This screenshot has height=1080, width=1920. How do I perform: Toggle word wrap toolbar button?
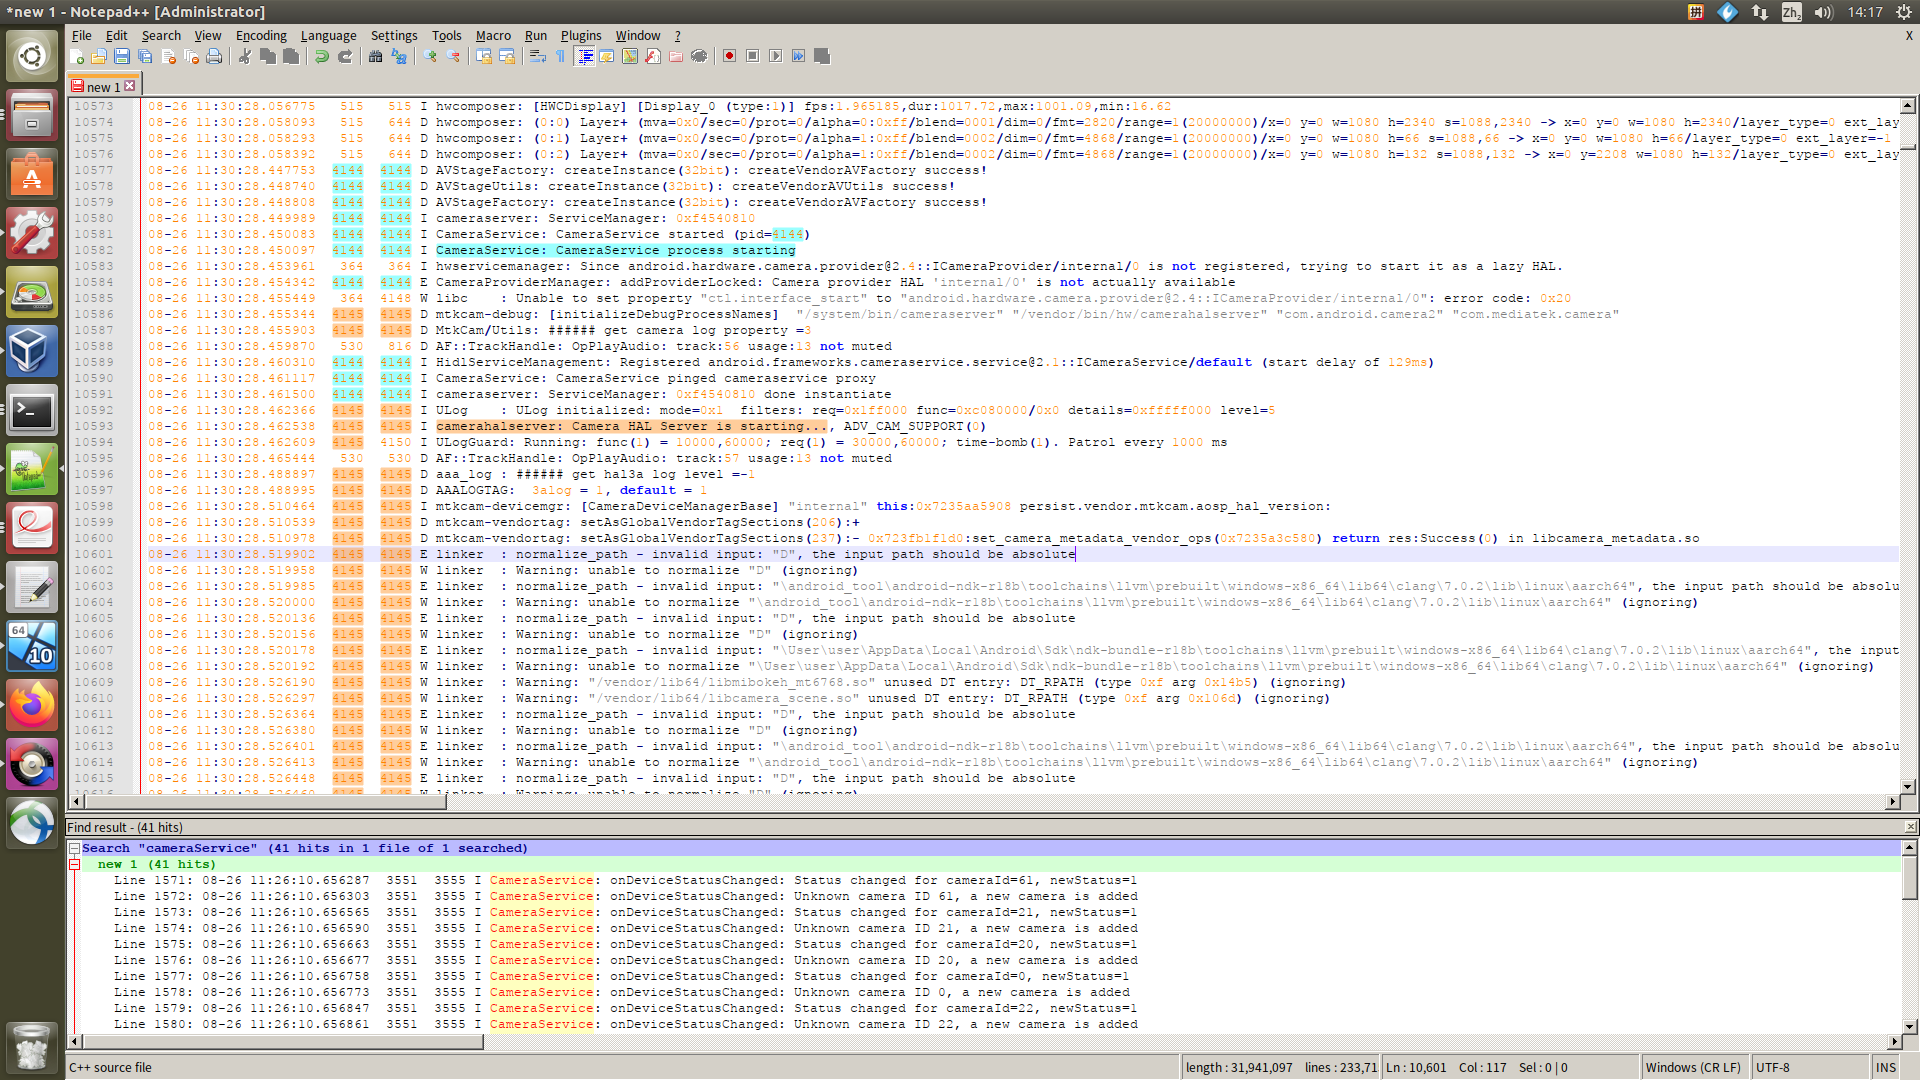point(537,57)
